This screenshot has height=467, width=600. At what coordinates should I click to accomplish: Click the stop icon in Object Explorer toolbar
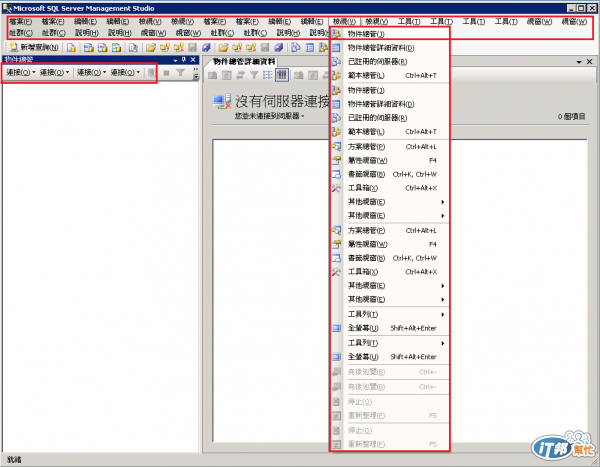(x=166, y=72)
